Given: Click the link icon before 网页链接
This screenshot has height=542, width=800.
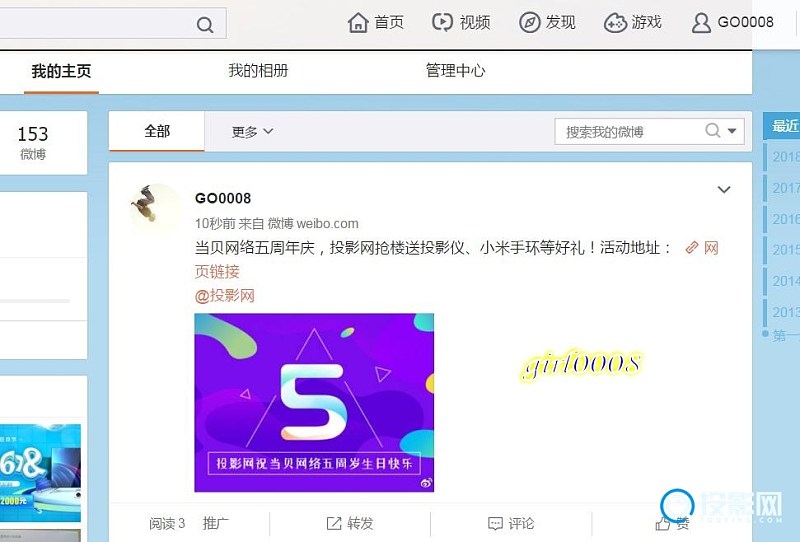Looking at the screenshot, I should tap(691, 248).
